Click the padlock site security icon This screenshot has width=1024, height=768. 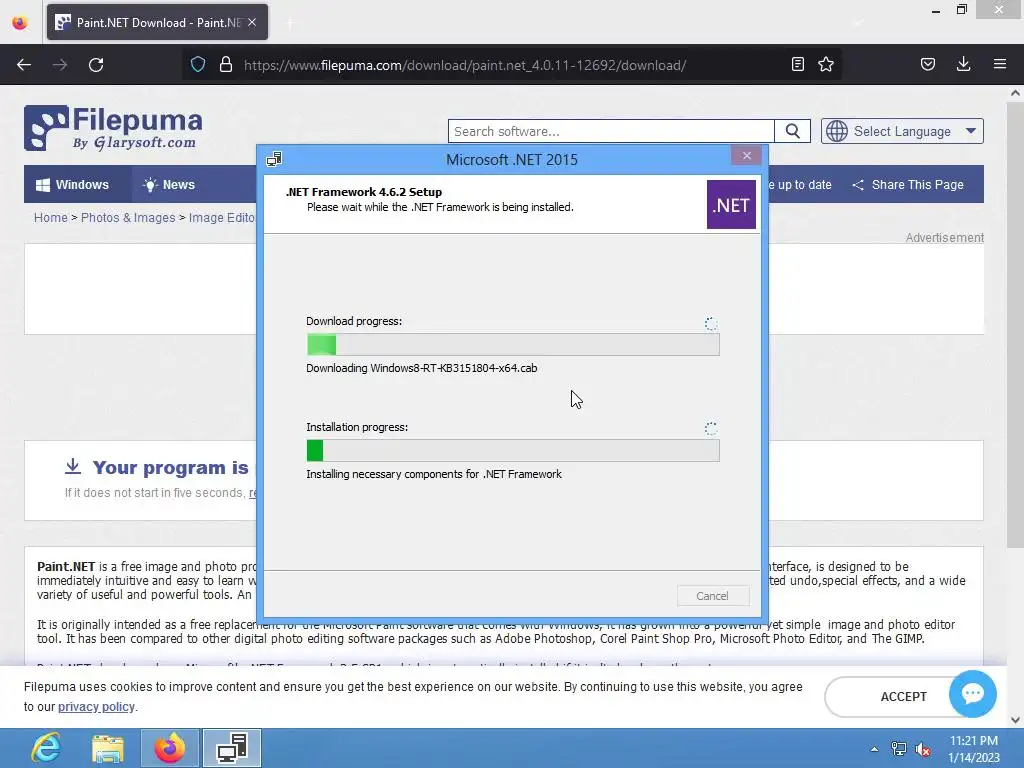(x=226, y=65)
